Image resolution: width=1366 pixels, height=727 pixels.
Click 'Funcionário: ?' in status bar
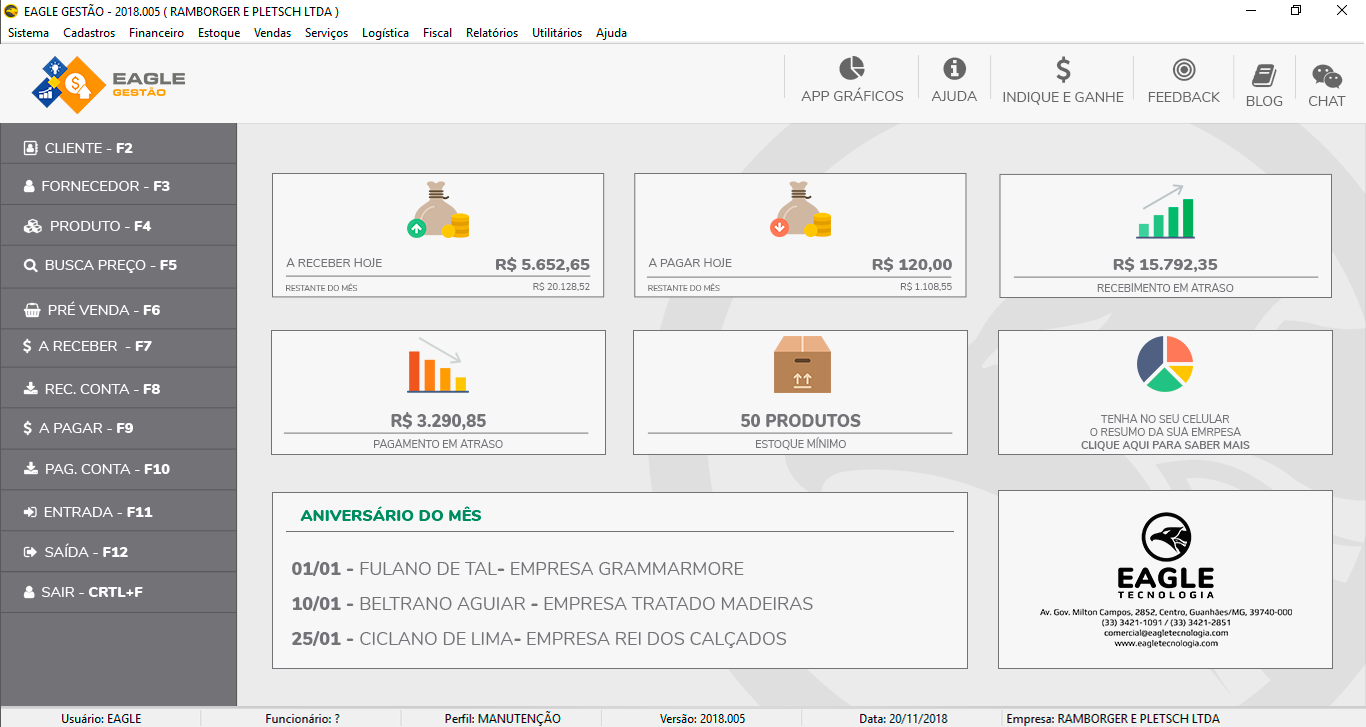302,718
